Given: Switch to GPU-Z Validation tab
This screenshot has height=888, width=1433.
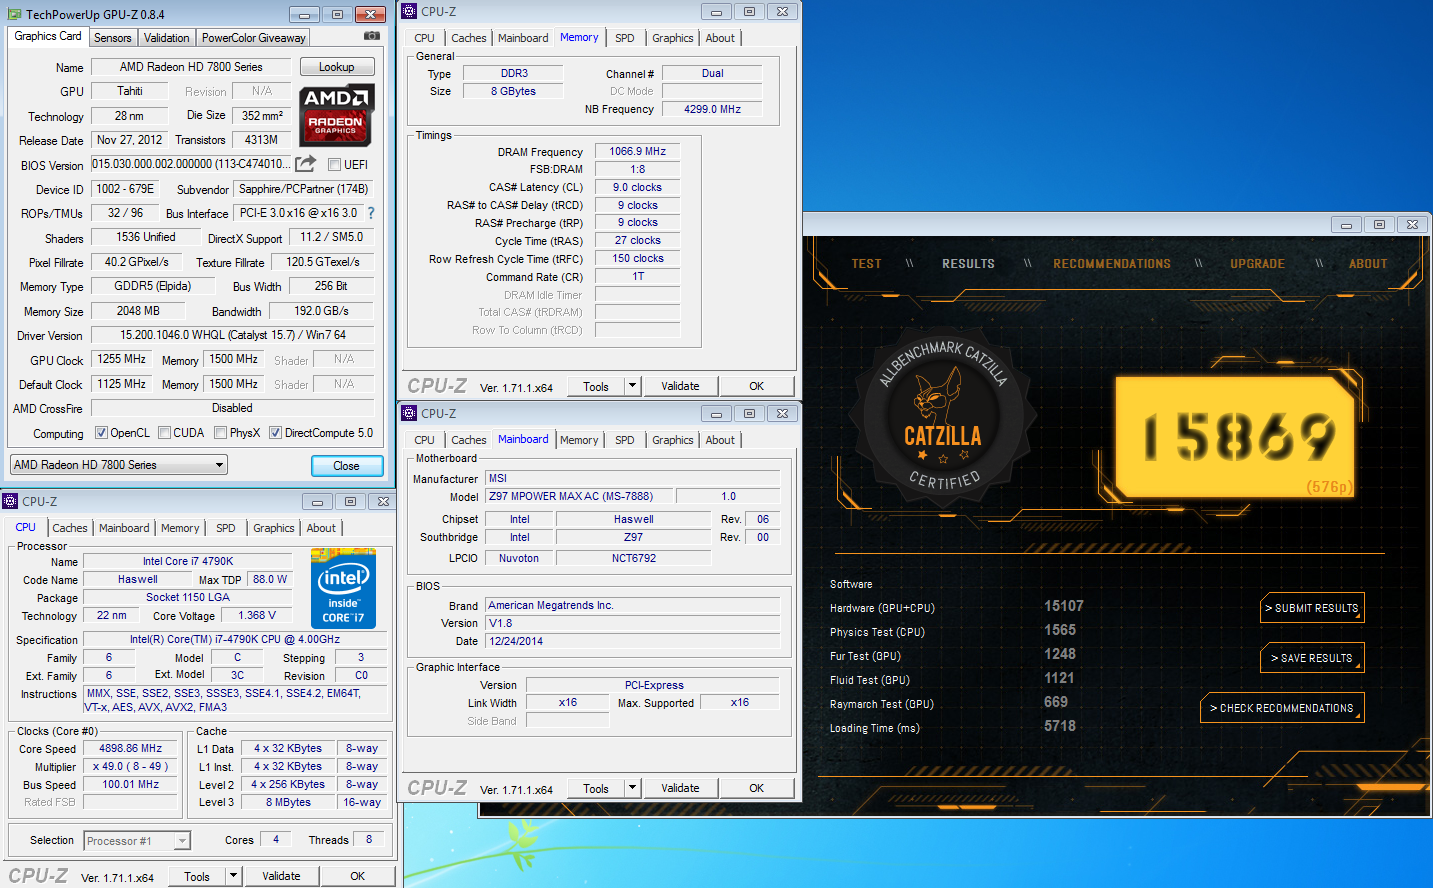Looking at the screenshot, I should (x=166, y=38).
